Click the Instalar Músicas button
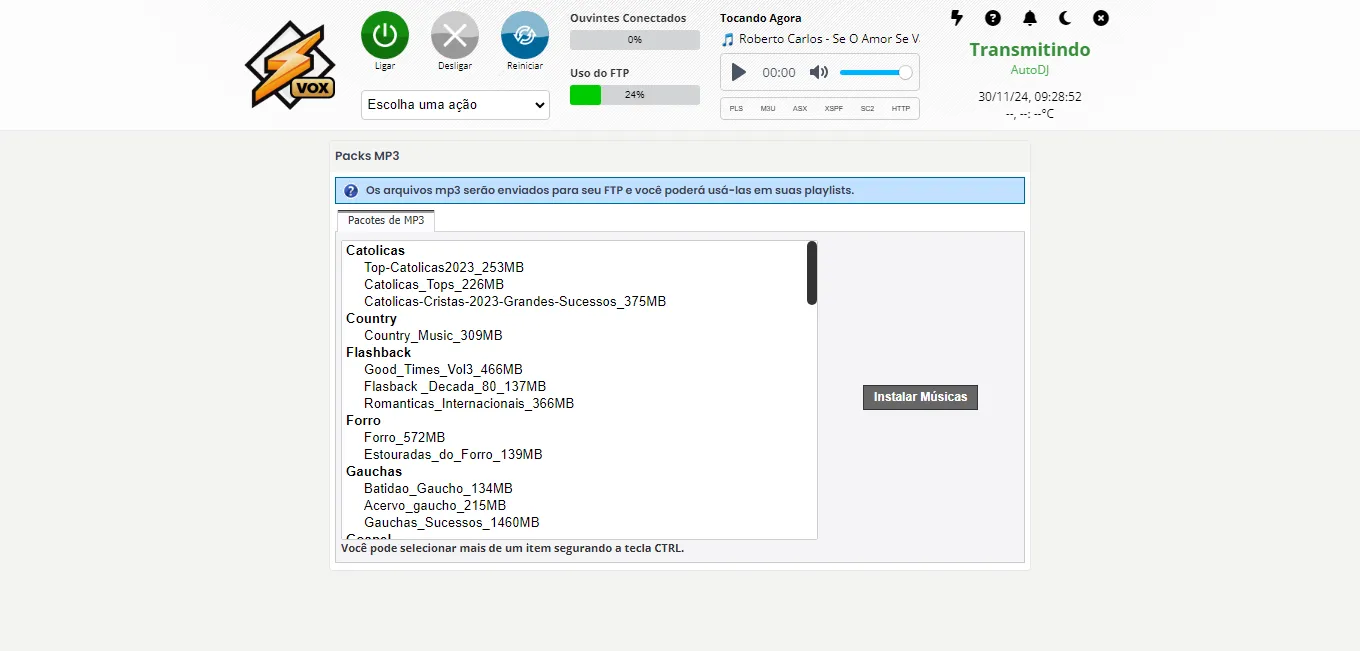The height and width of the screenshot is (651, 1360). coord(920,397)
